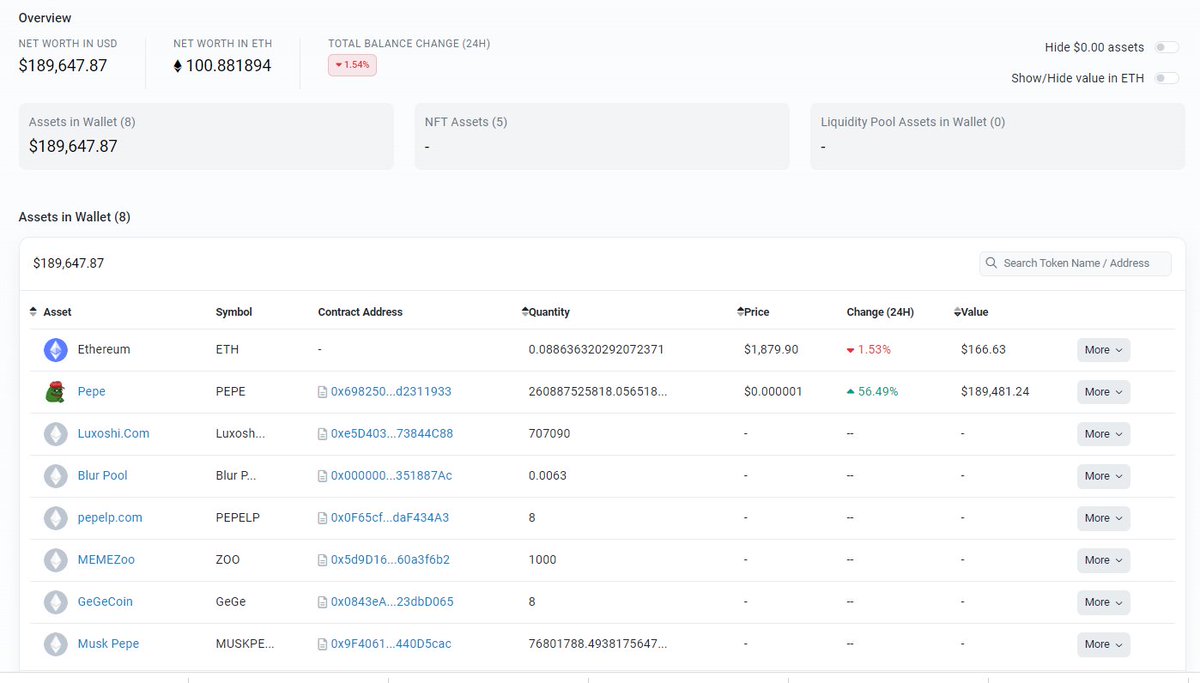Sort table by Quantity column
Image resolution: width=1200 pixels, height=683 pixels.
click(548, 312)
